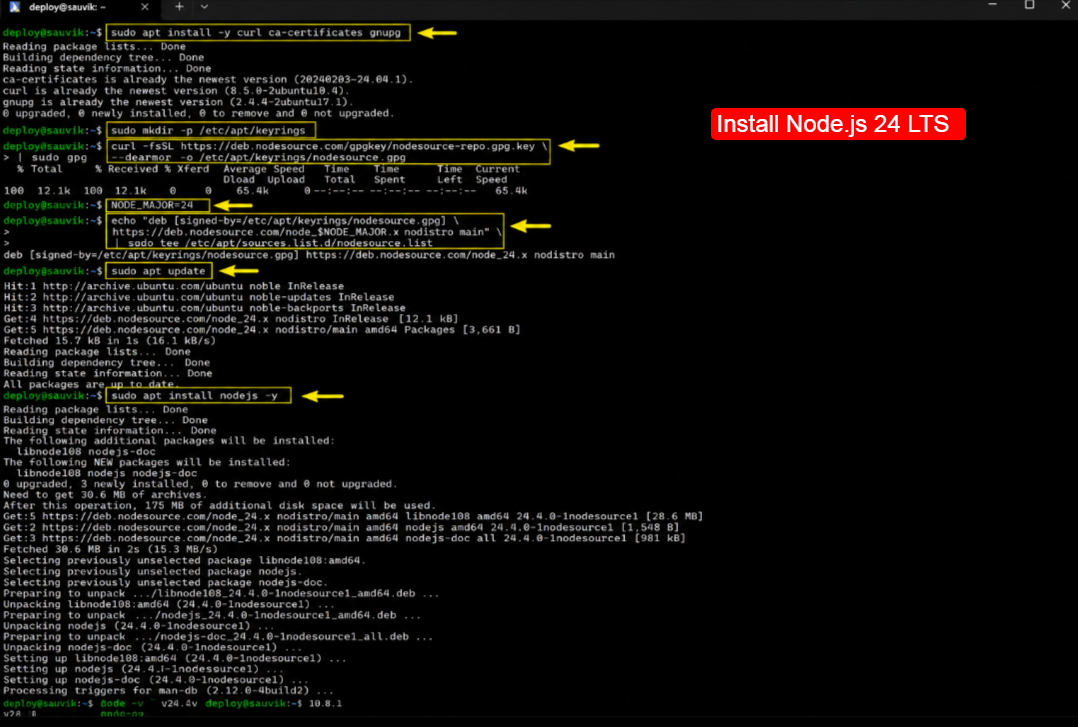Screen dimensions: 1078x727
Task: Click 'The following additional packages will be installed:' line
Action: 169,441
